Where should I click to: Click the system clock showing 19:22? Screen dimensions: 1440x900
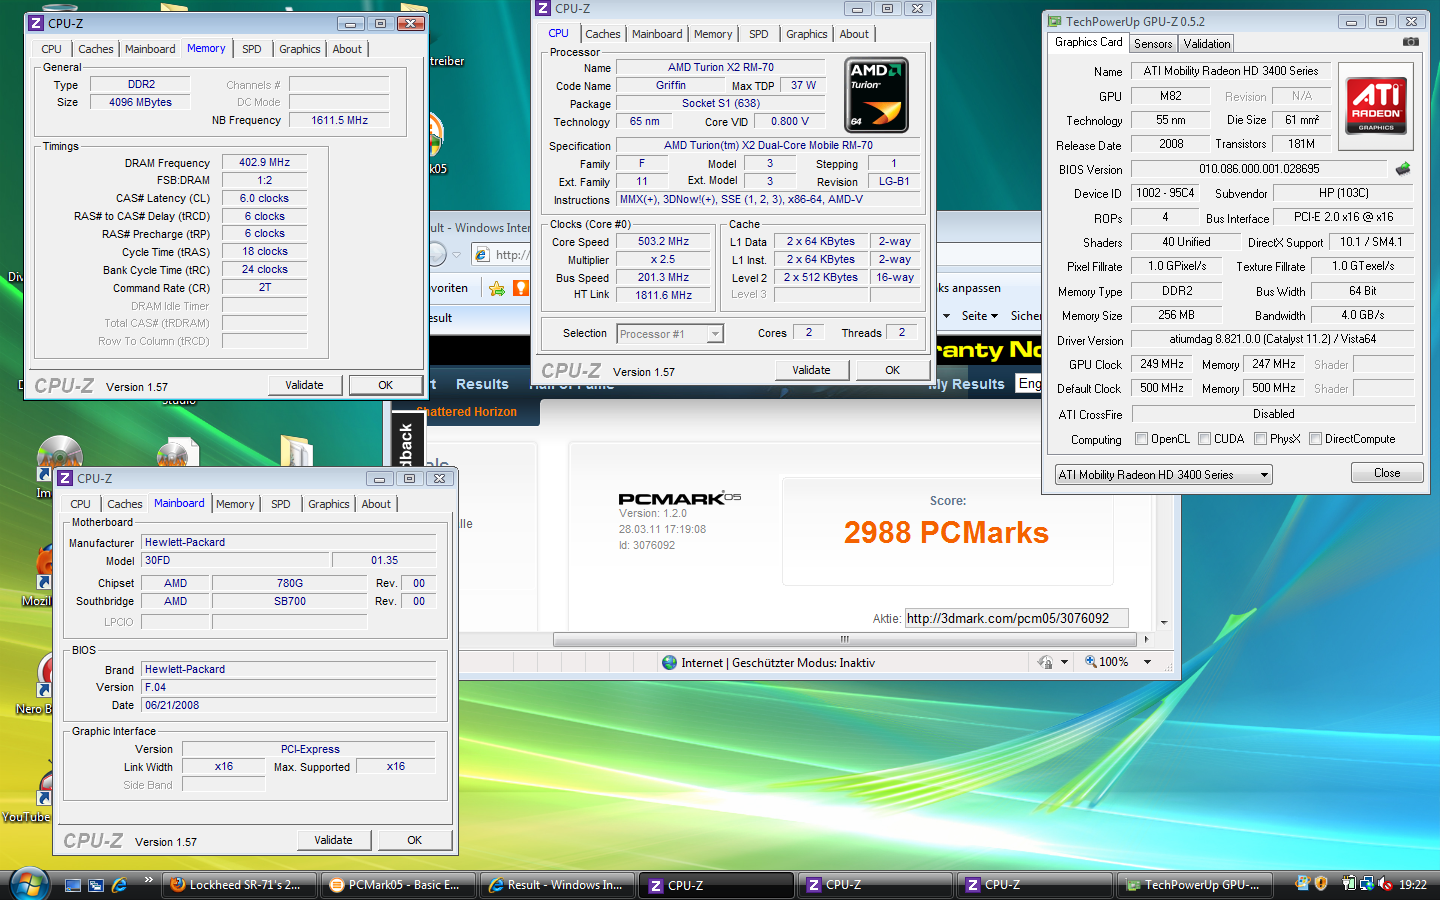1413,884
